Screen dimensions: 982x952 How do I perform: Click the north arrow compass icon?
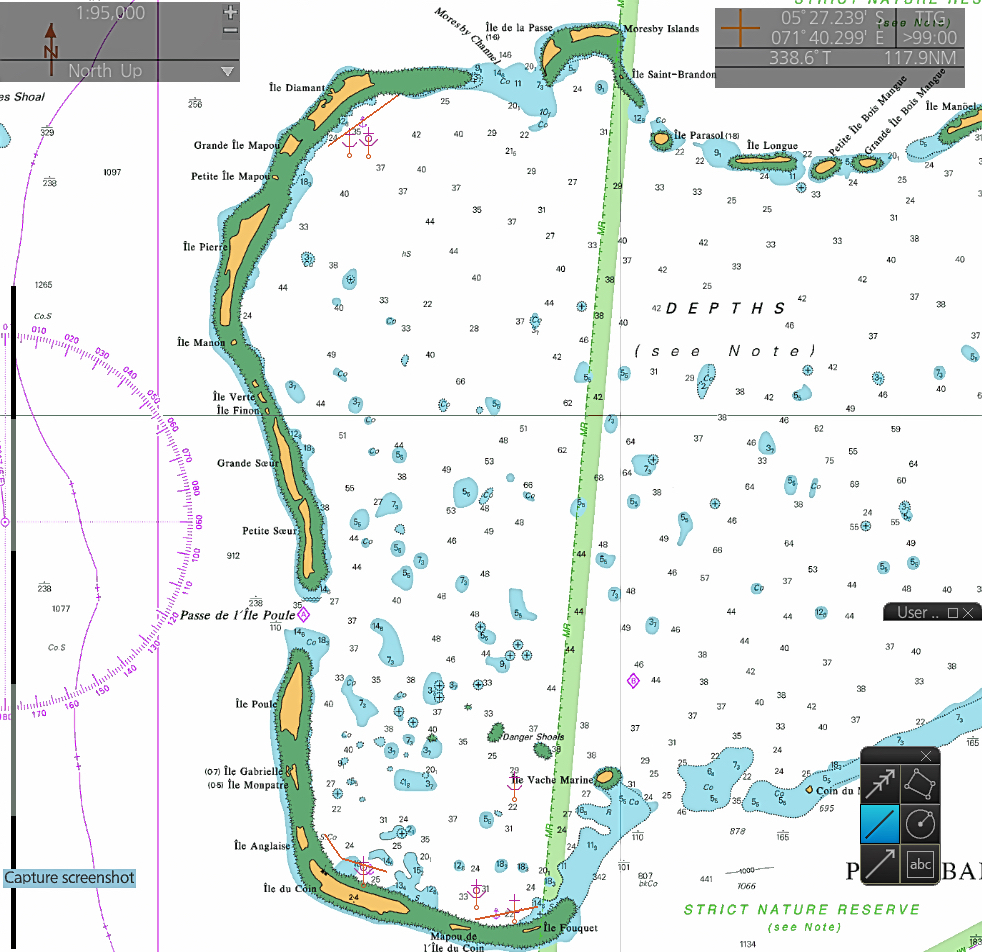(51, 48)
